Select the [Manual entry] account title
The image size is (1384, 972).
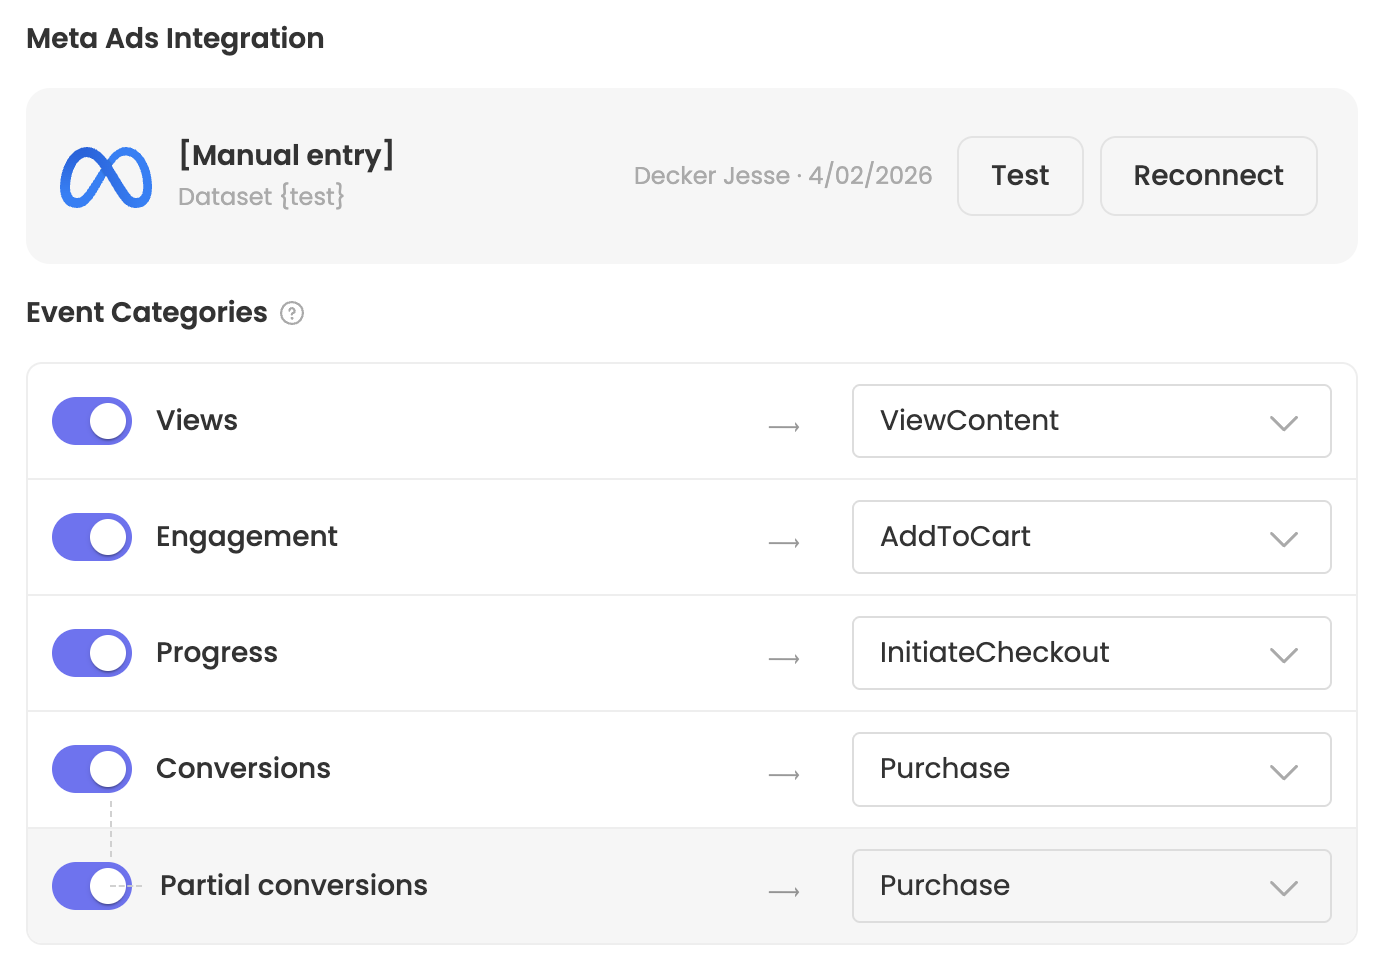pos(286,155)
